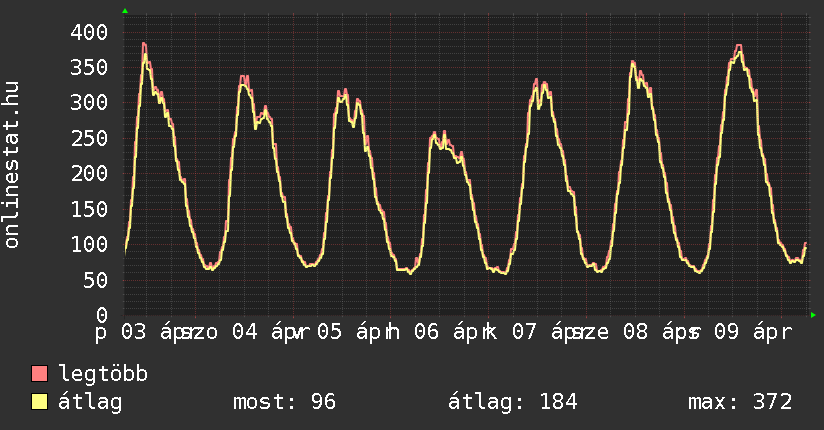Select the legtöbb legend label

pos(103,374)
